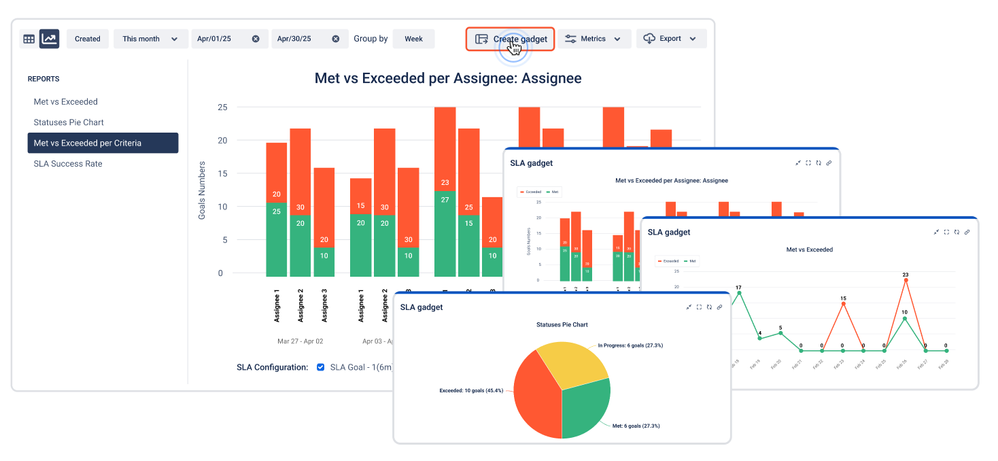Toggle Met legend in line chart gadget
This screenshot has height=461, width=998.
(x=691, y=260)
